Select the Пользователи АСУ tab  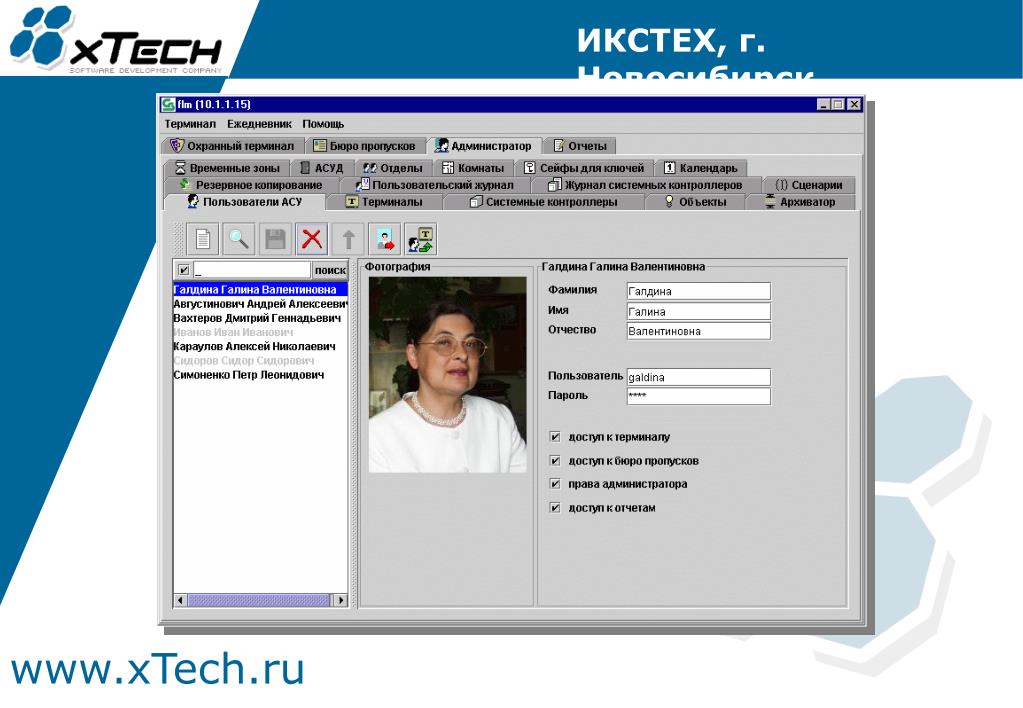tap(245, 202)
